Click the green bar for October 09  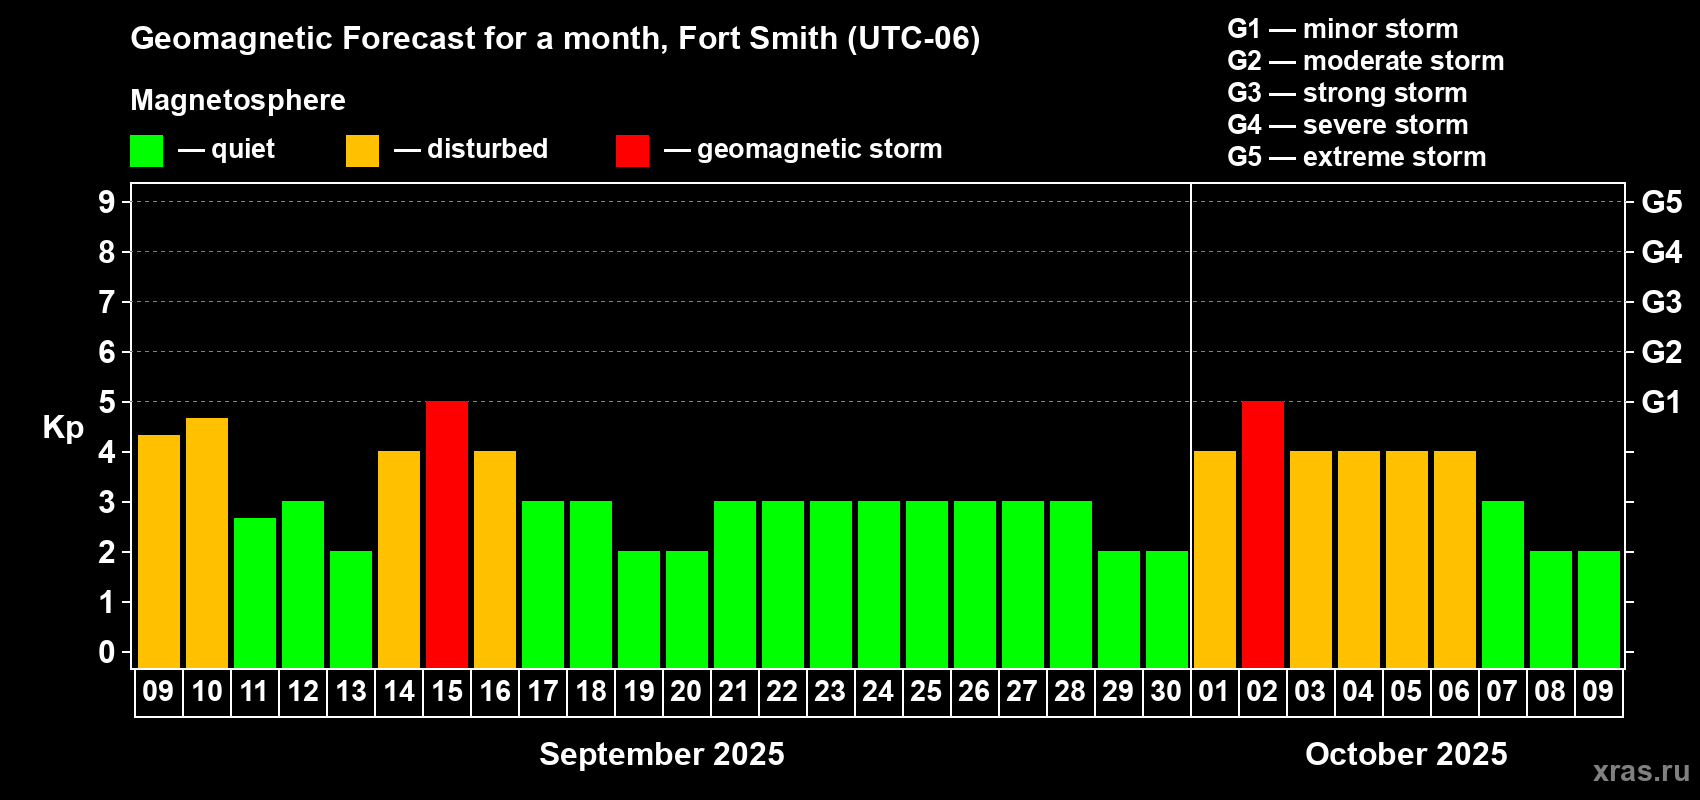[x=1599, y=609]
